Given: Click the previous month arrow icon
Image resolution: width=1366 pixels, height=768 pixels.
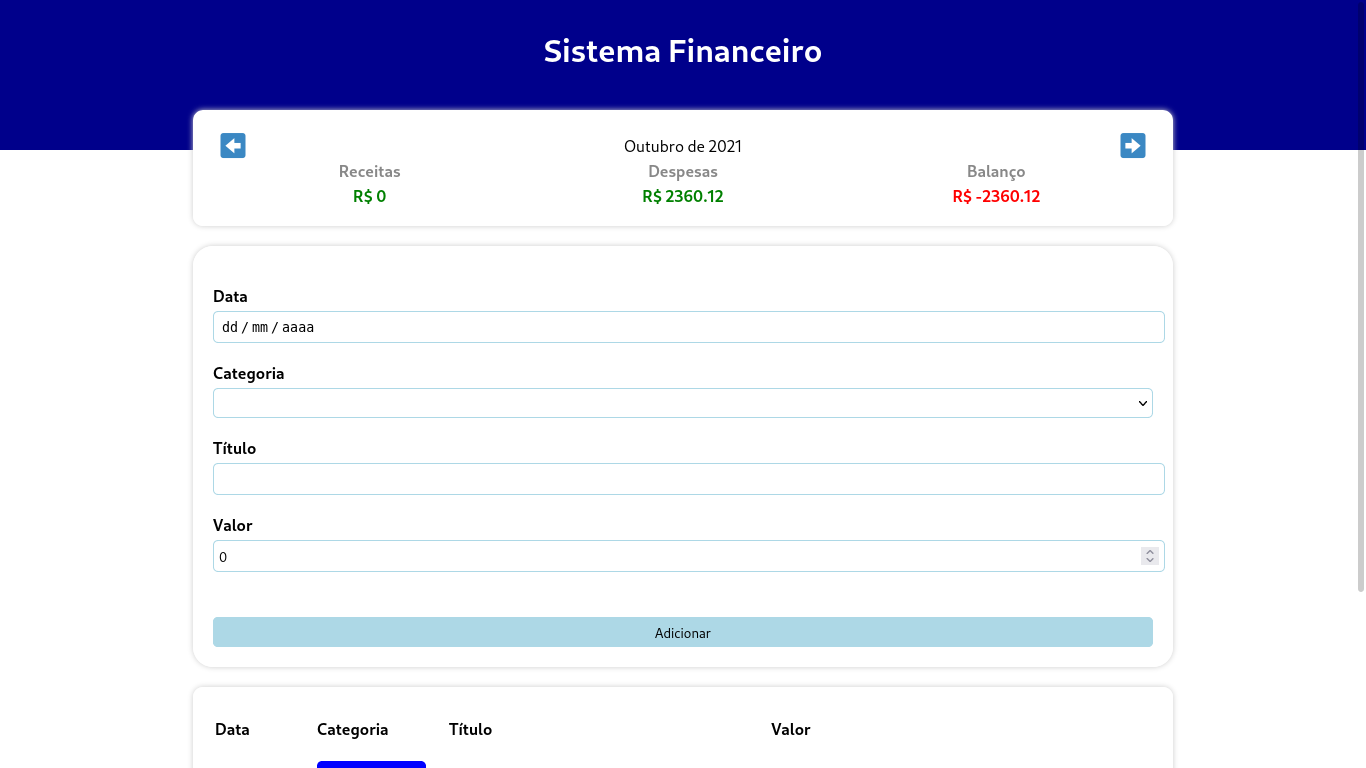Looking at the screenshot, I should tap(232, 145).
